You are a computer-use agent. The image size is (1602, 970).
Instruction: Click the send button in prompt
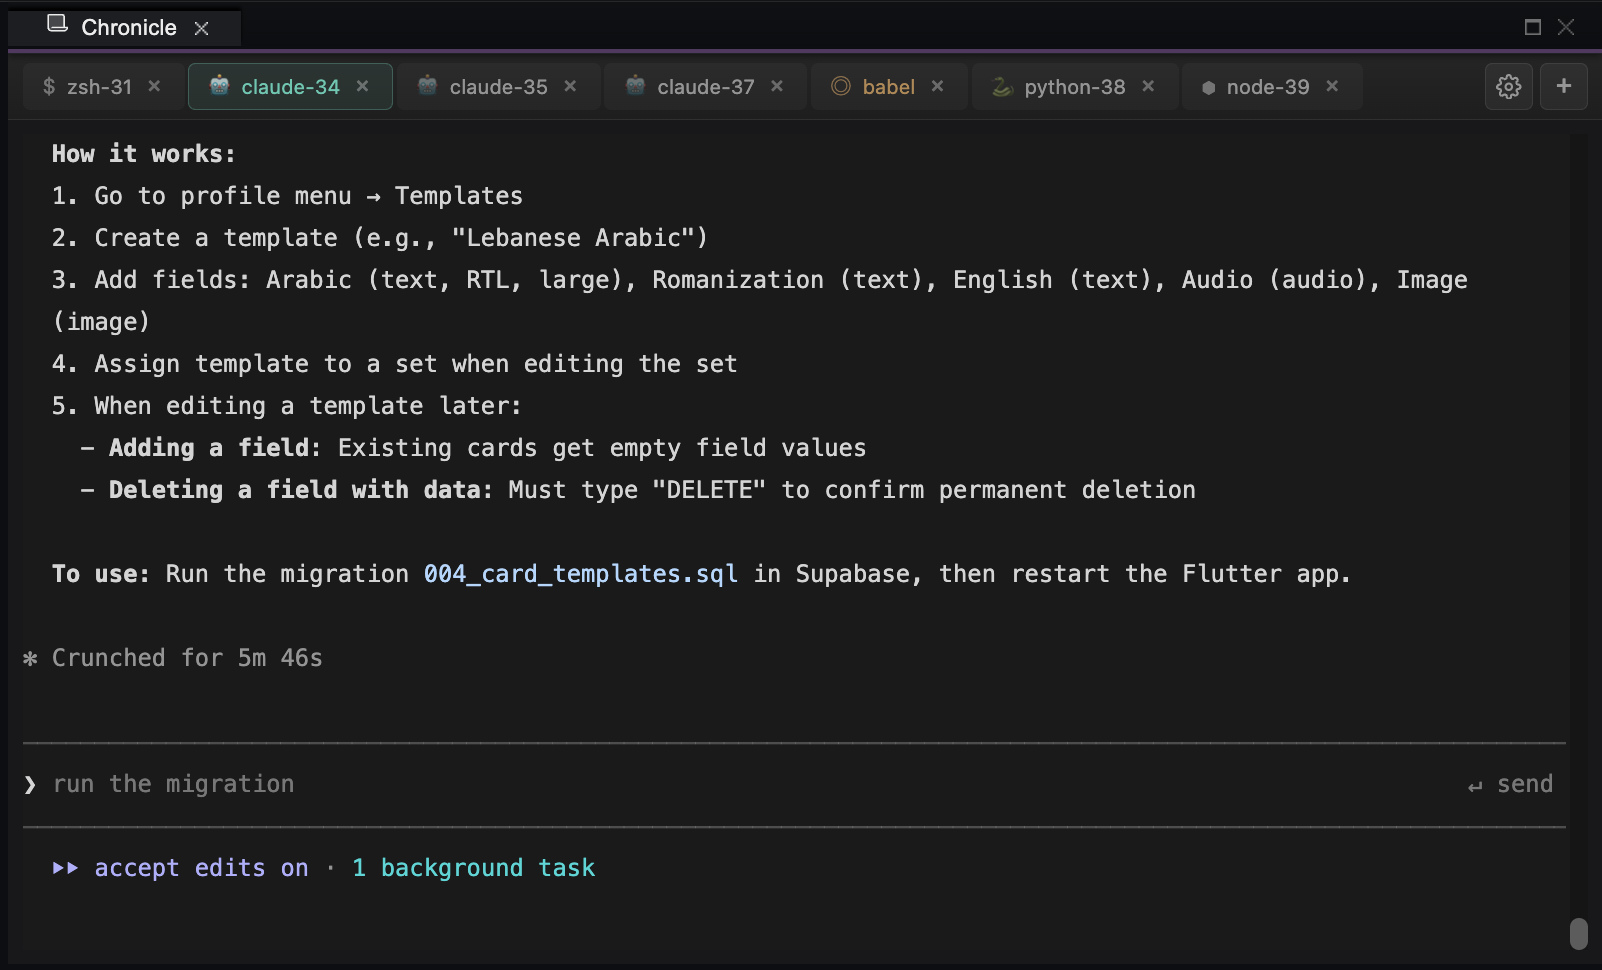[x=1511, y=785]
